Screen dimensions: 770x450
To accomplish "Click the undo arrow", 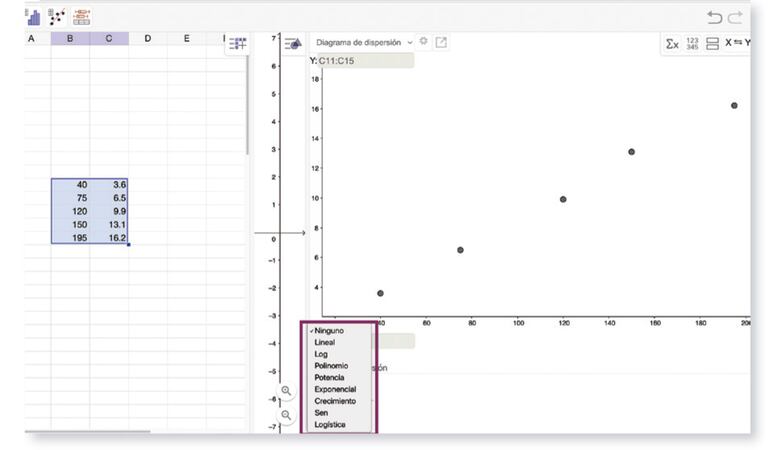I will [x=714, y=18].
